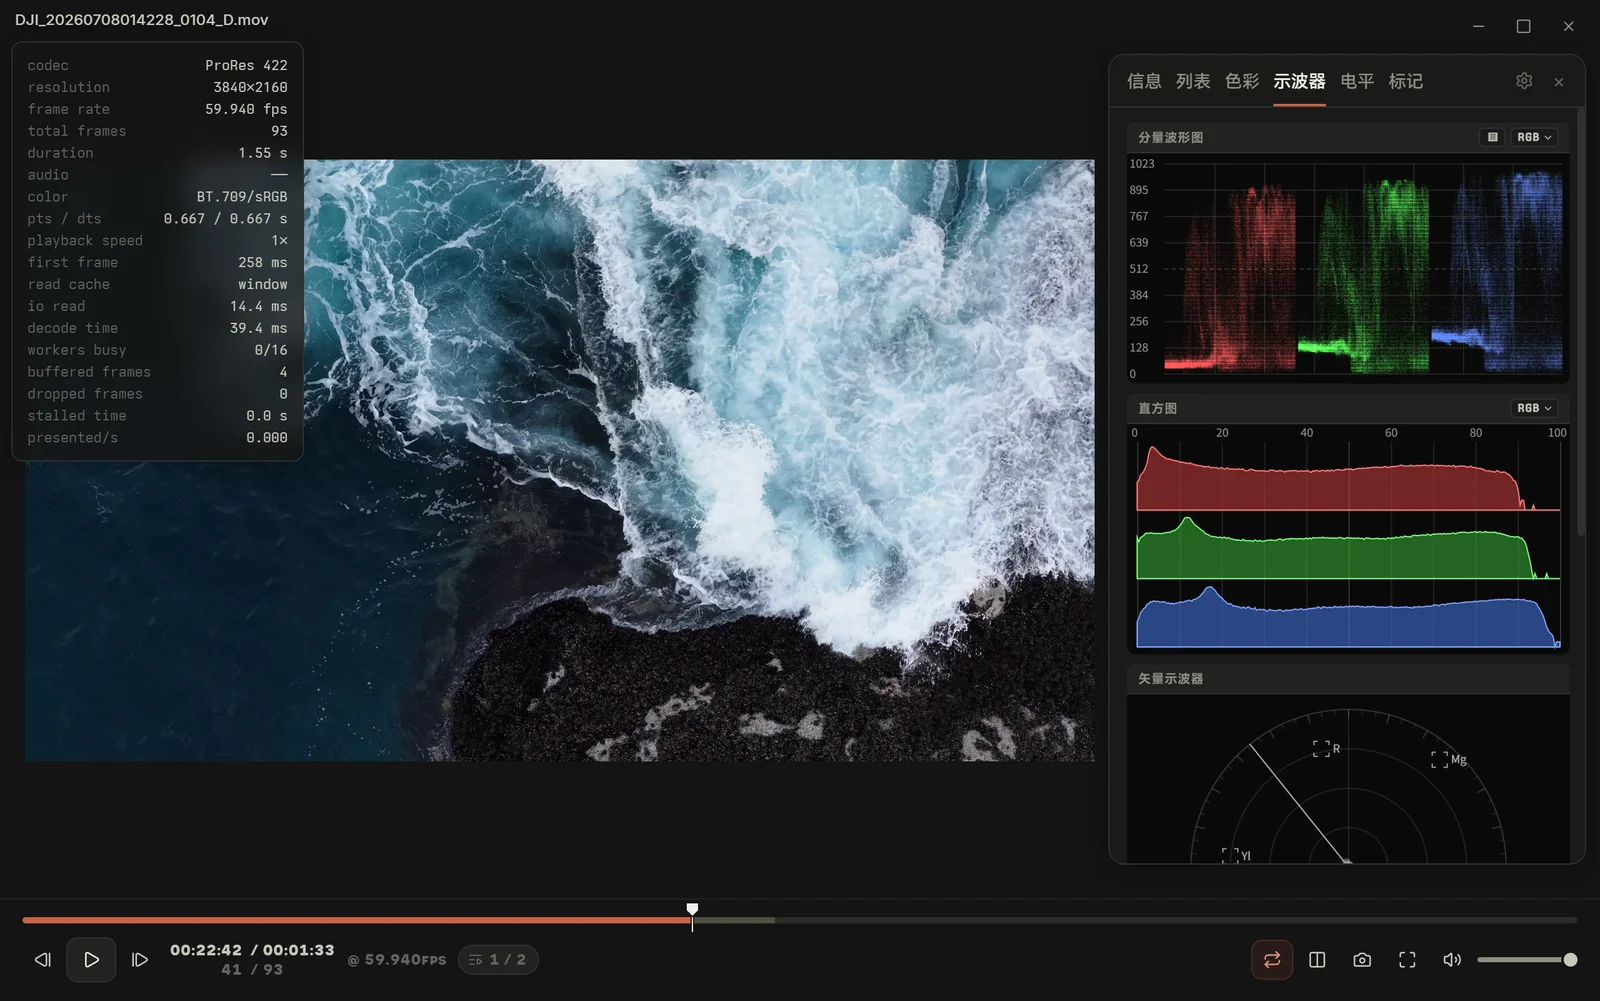1600x1001 pixels.
Task: Switch to 列表 tab
Action: pyautogui.click(x=1193, y=81)
